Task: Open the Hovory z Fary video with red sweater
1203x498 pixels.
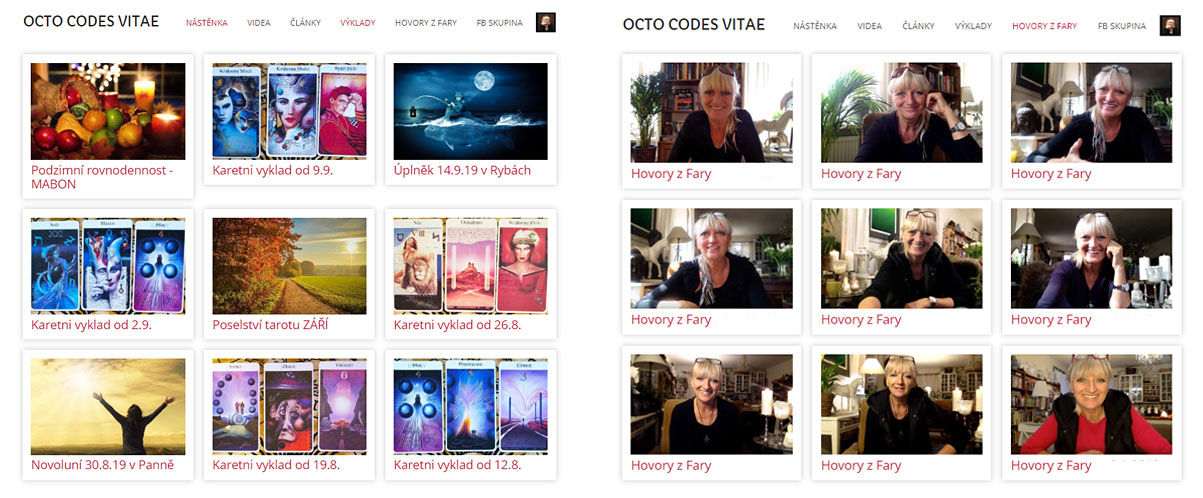Action: pyautogui.click(x=1091, y=404)
